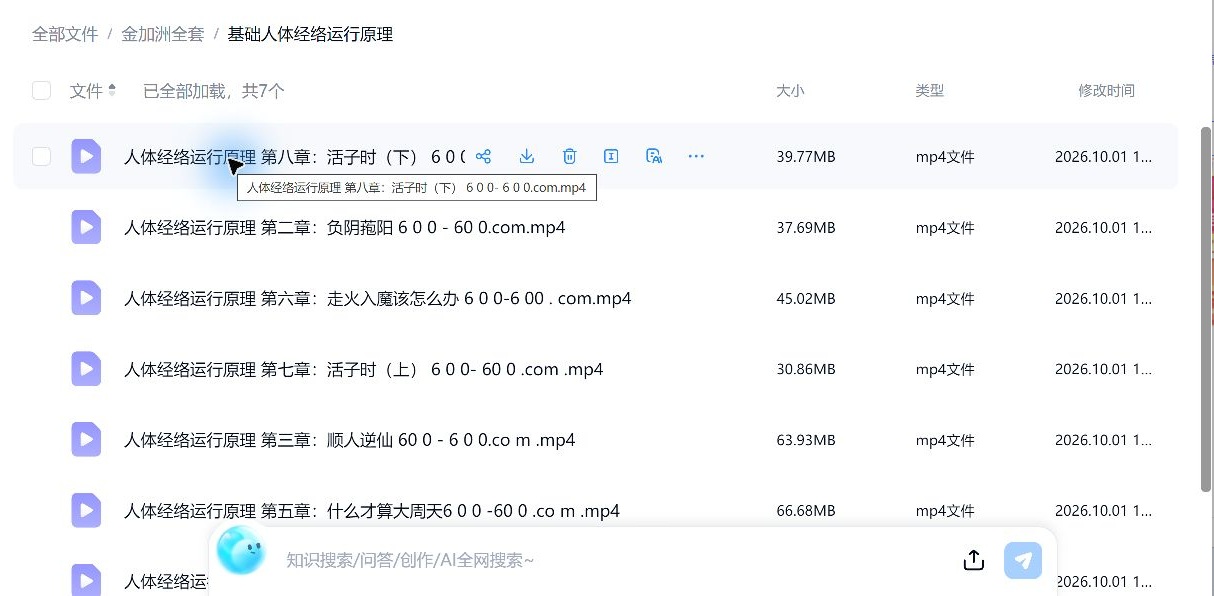This screenshot has width=1214, height=596.
Task: Open file 第六章：走火入魔该怎么办 mp4
Action: coord(377,298)
